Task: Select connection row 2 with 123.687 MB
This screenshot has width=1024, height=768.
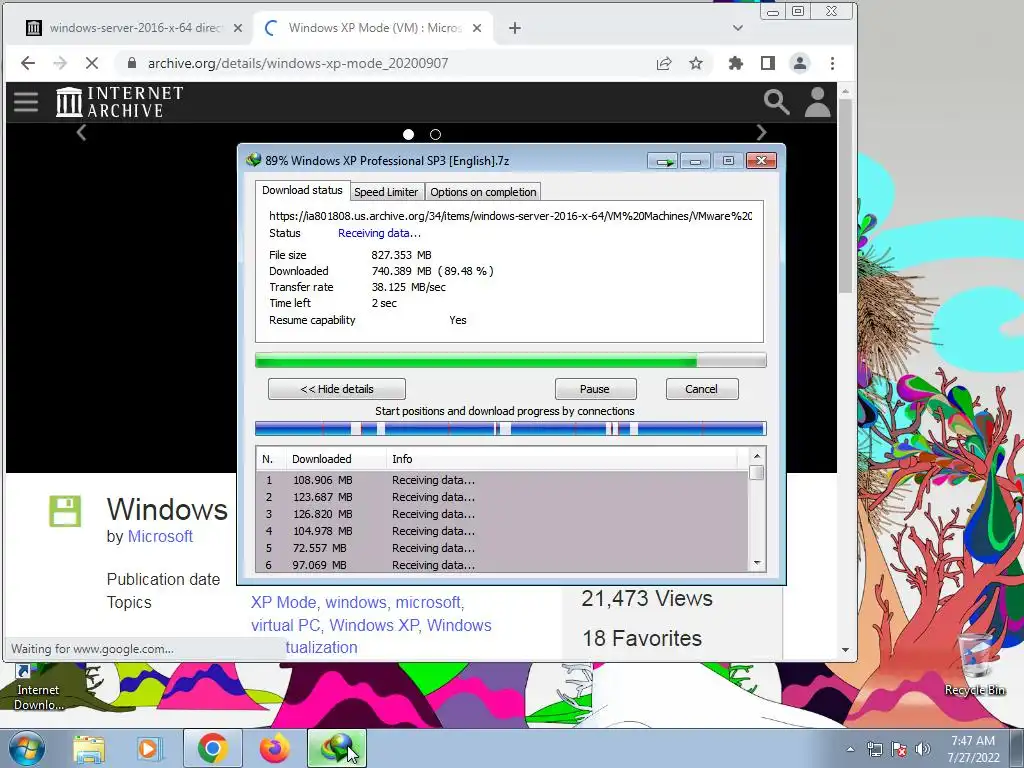Action: click(x=502, y=497)
